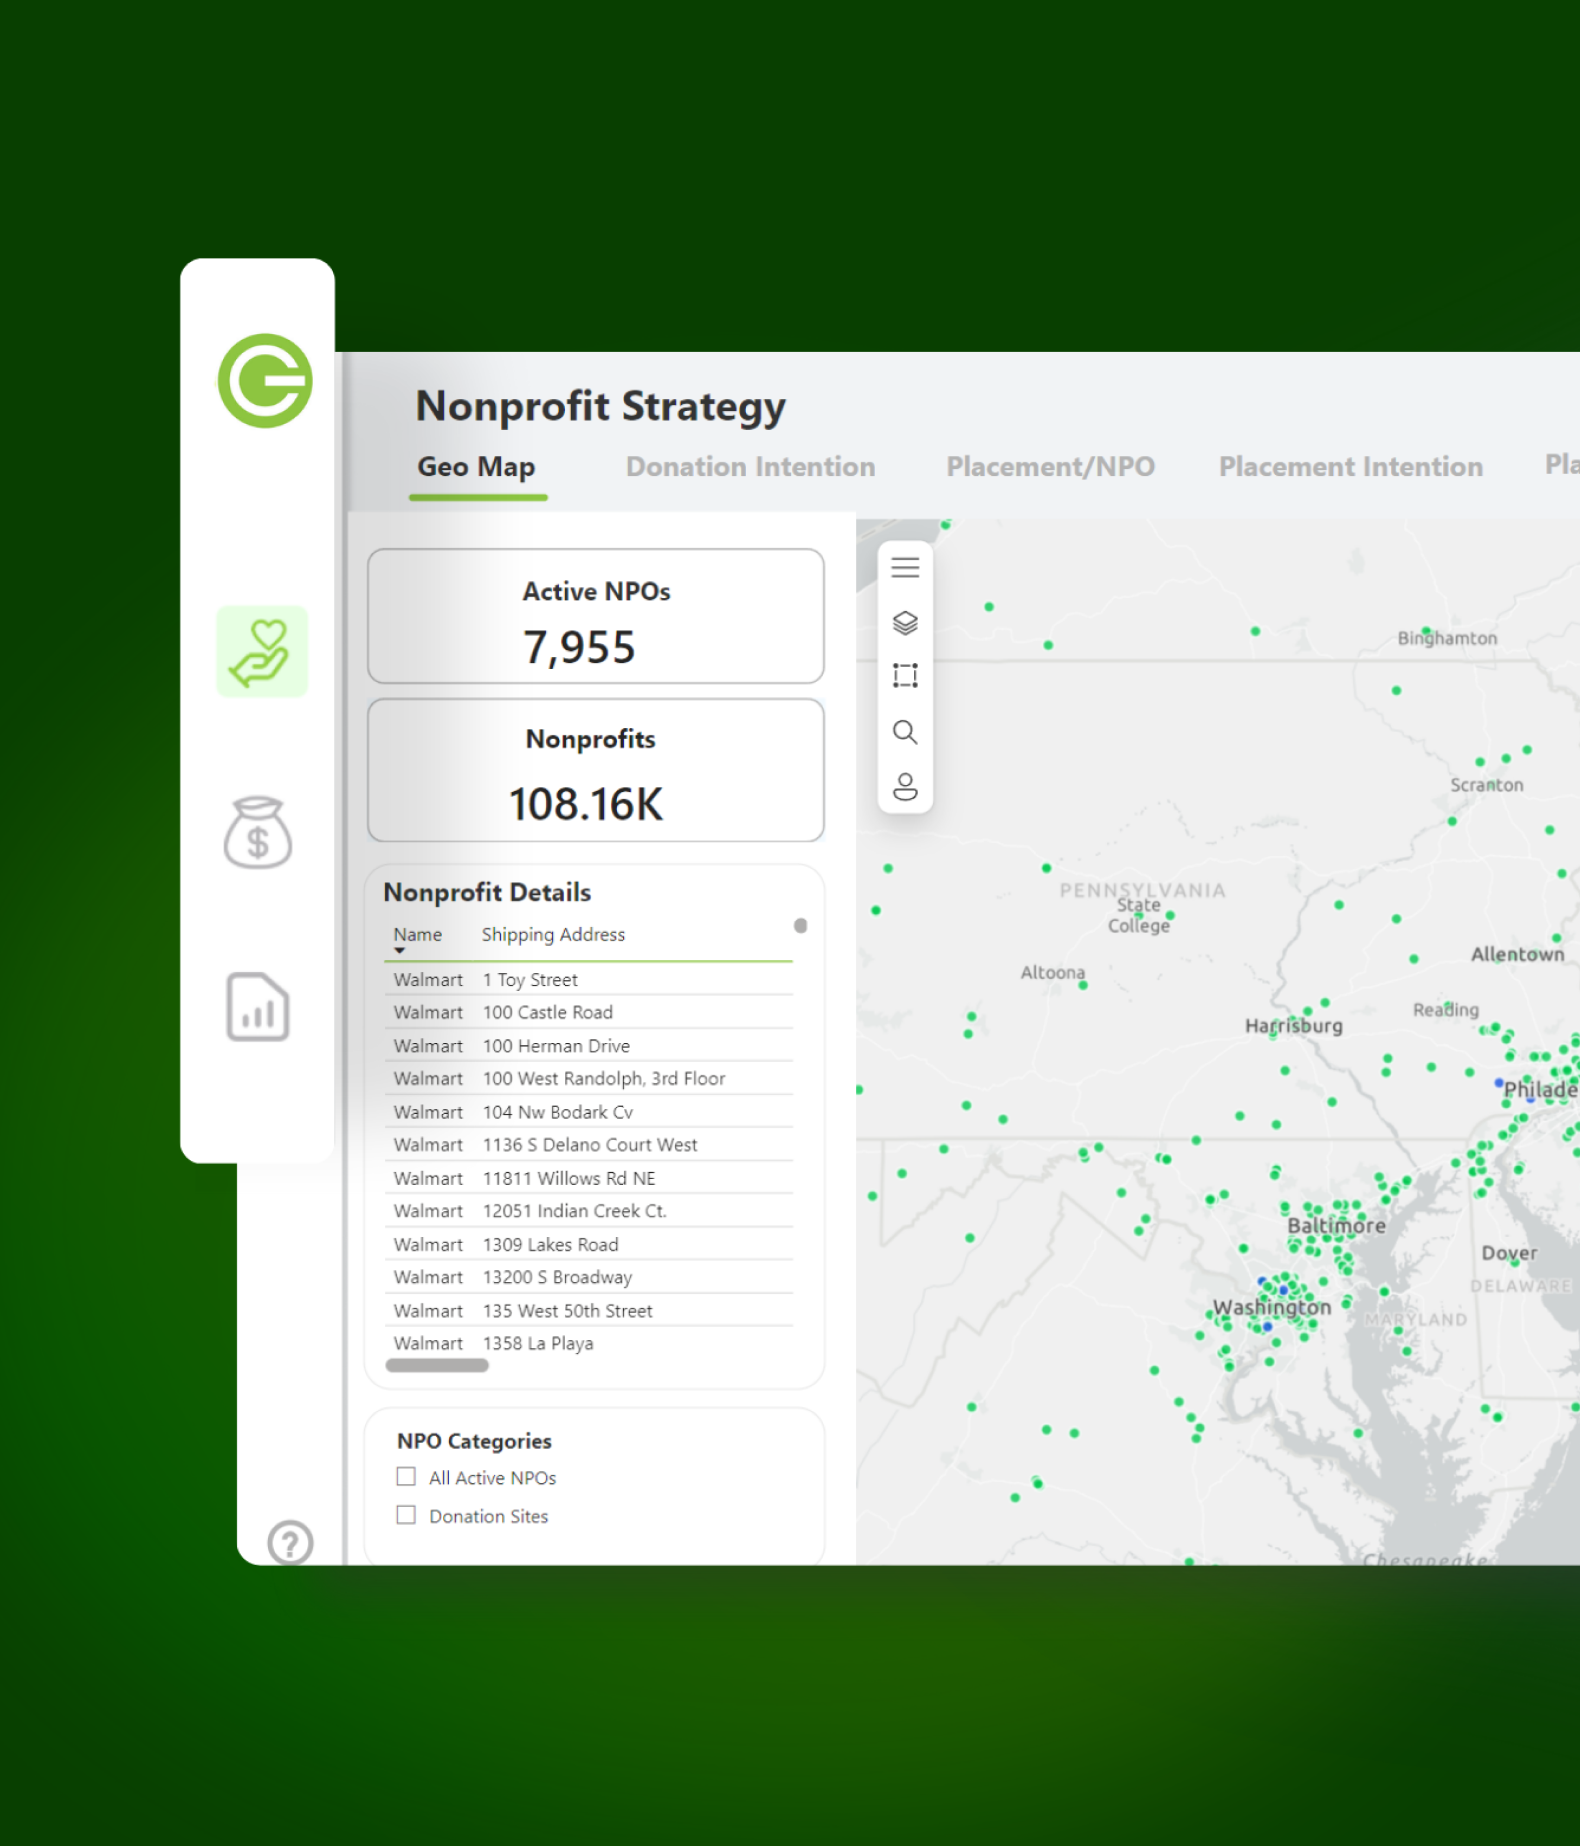Switch to the Donation Intention tab
1580x1846 pixels.
pos(750,467)
